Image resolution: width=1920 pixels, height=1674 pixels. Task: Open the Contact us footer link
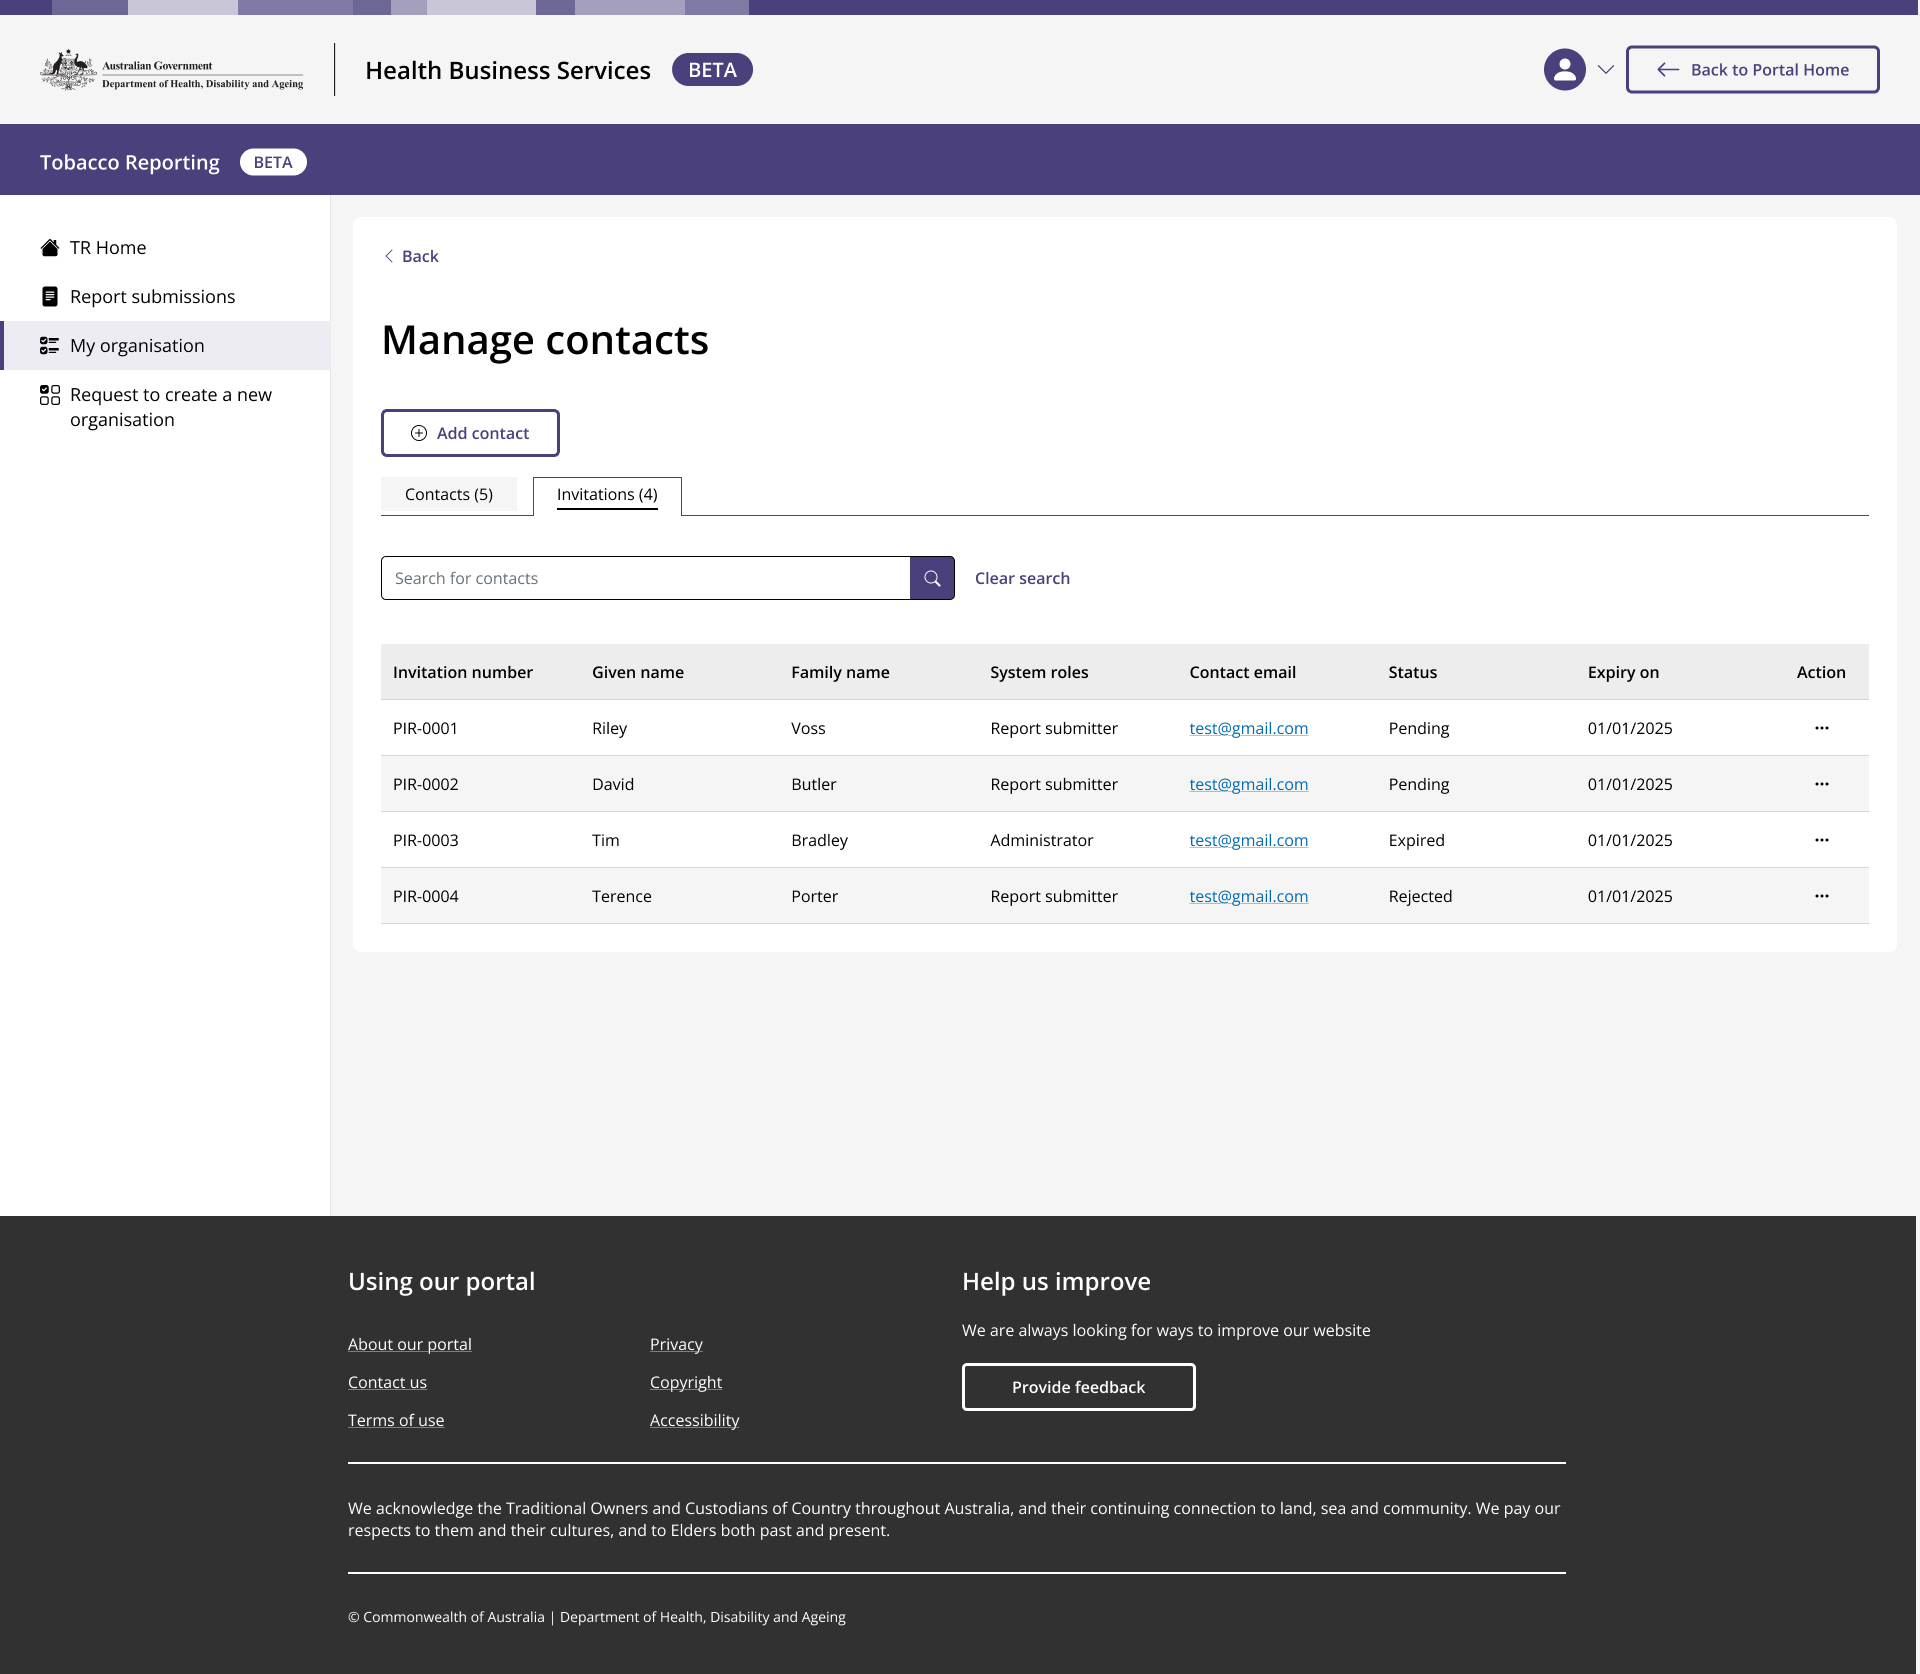[387, 1382]
